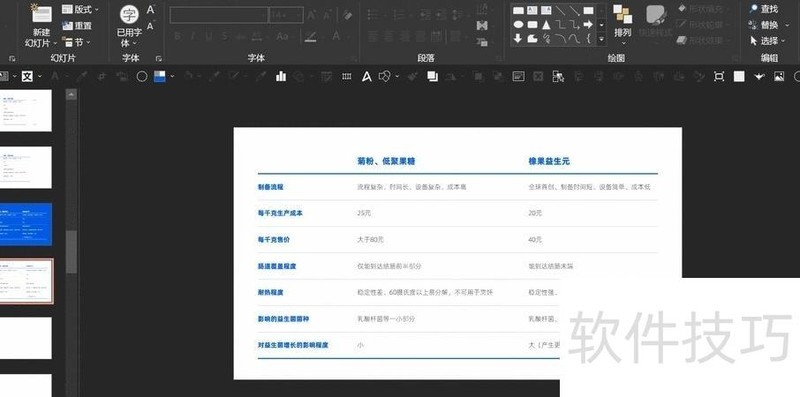Select the Triangle shape in gallery
This screenshot has height=397, width=800.
(x=546, y=24)
